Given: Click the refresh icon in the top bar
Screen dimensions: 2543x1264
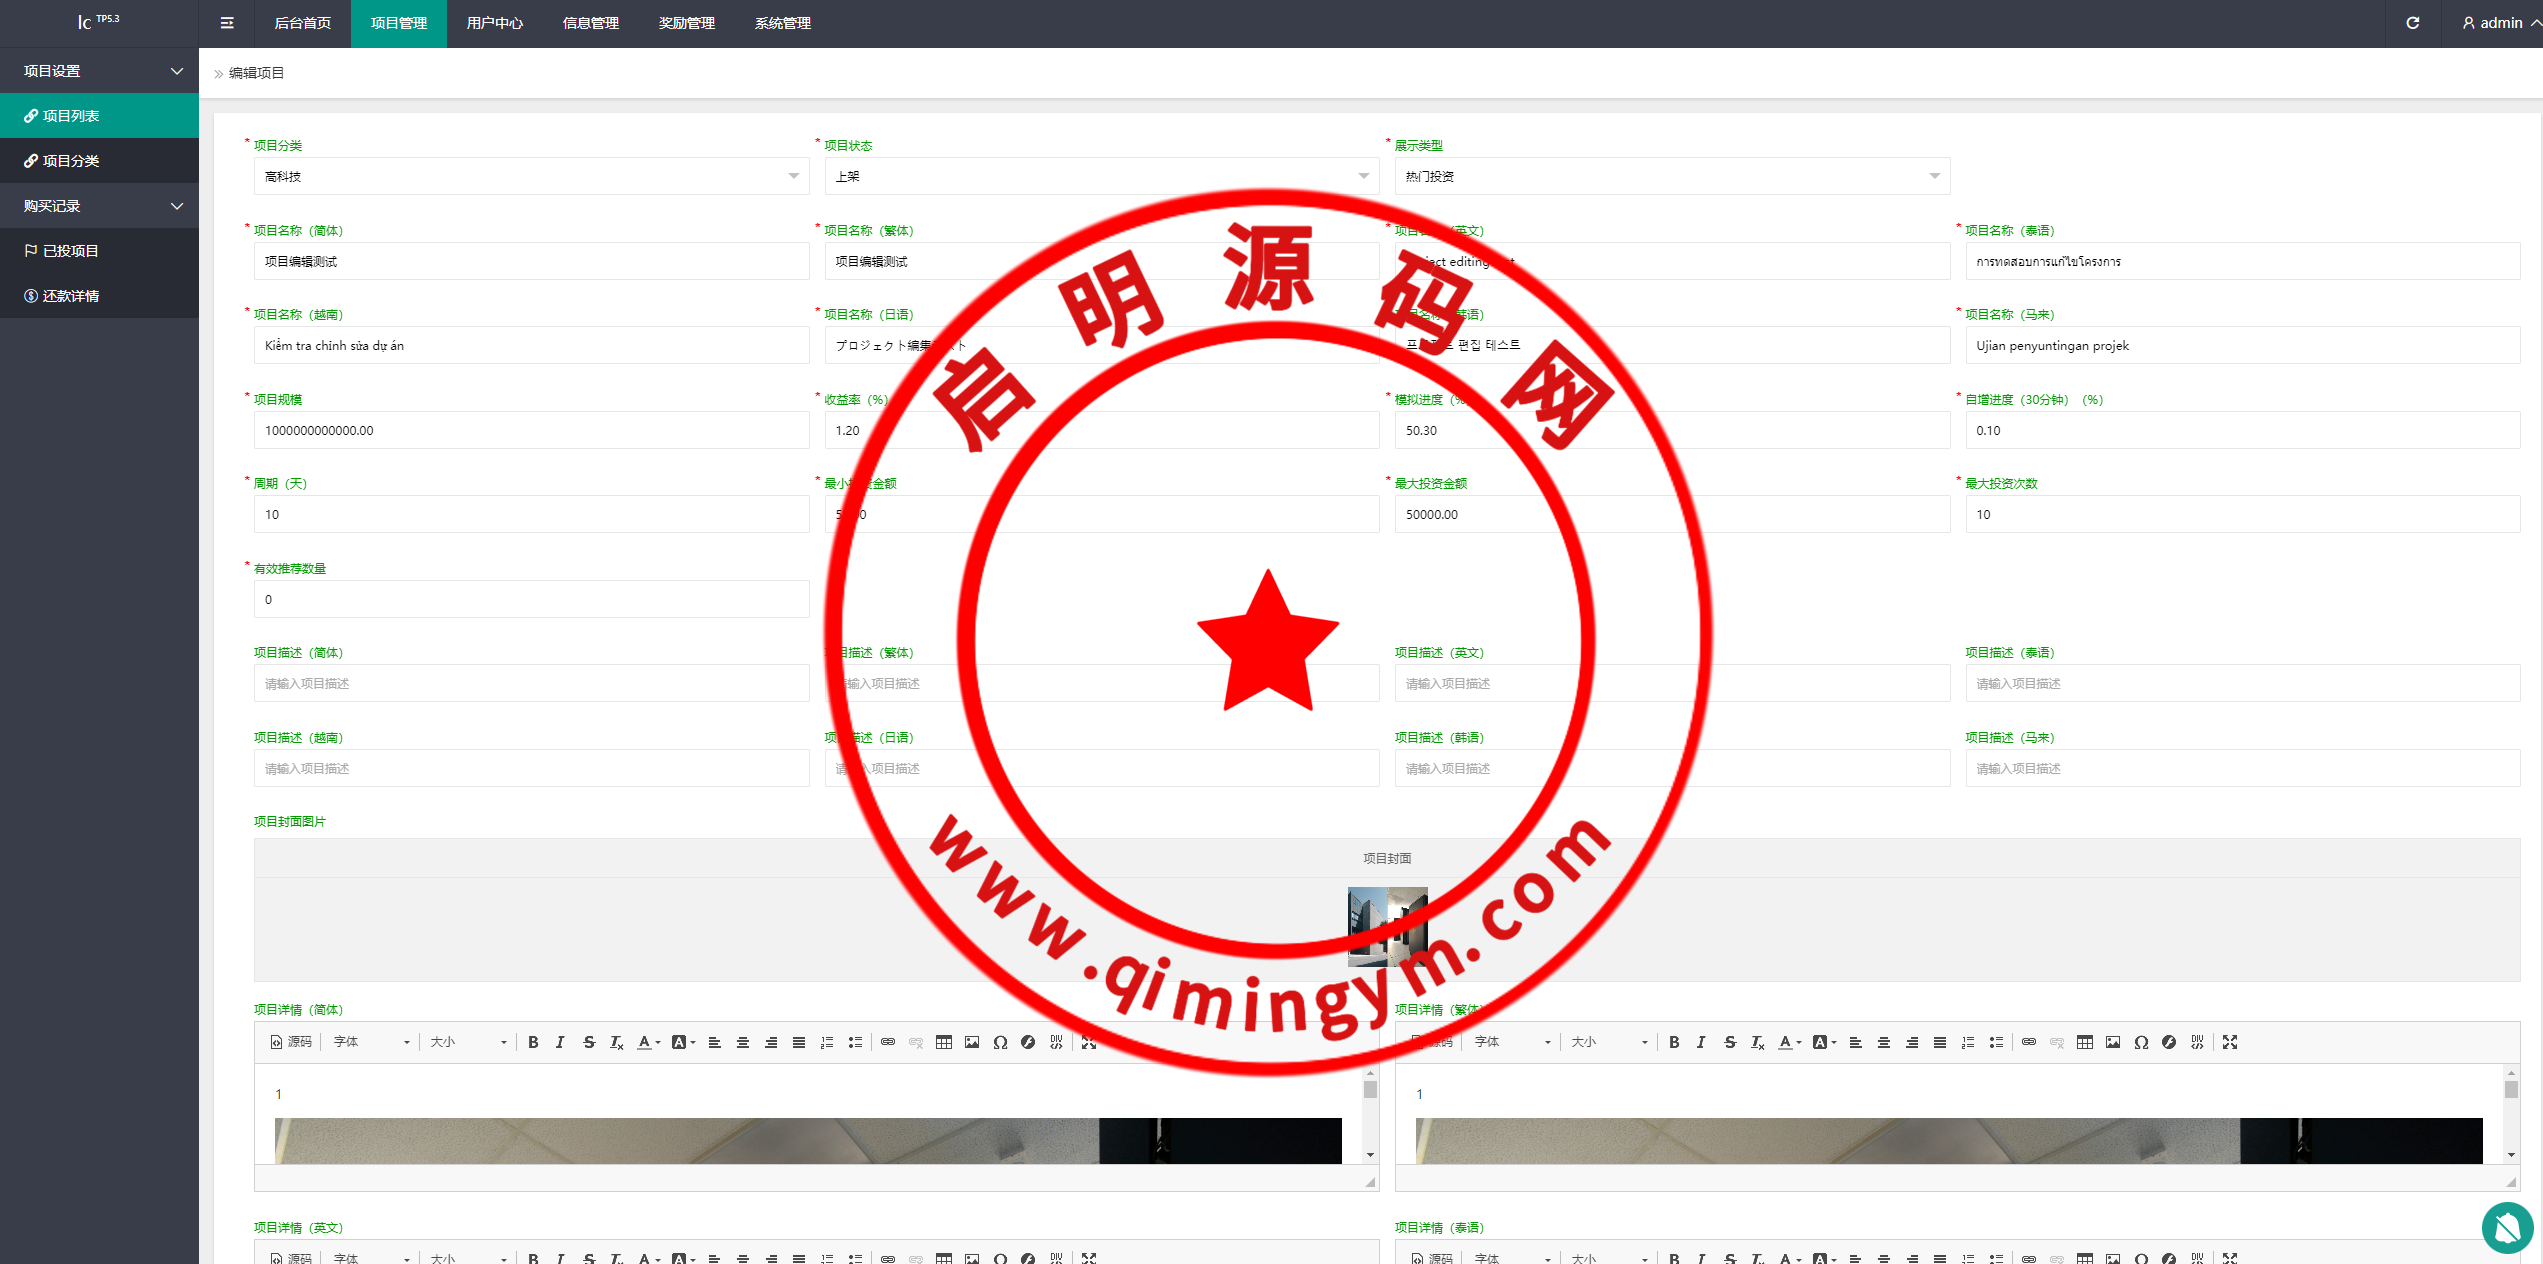Looking at the screenshot, I should 2412,23.
